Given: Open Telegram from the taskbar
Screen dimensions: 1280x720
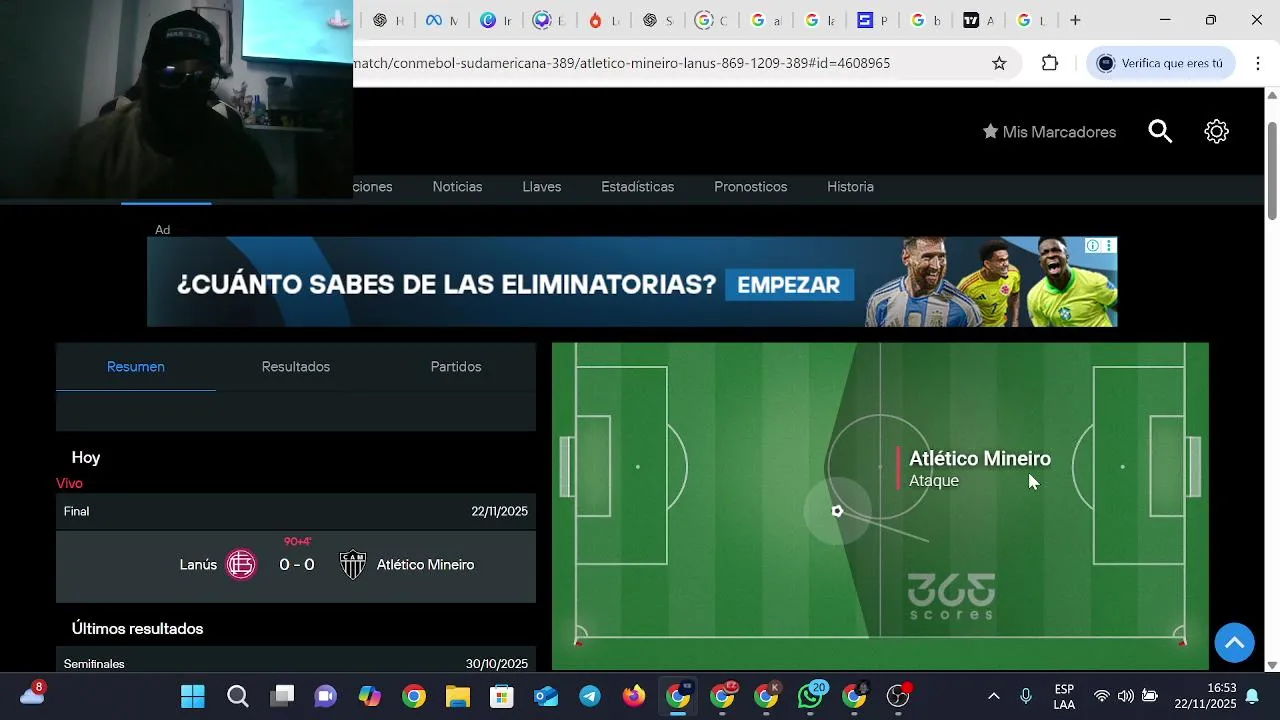Looking at the screenshot, I should [x=590, y=696].
